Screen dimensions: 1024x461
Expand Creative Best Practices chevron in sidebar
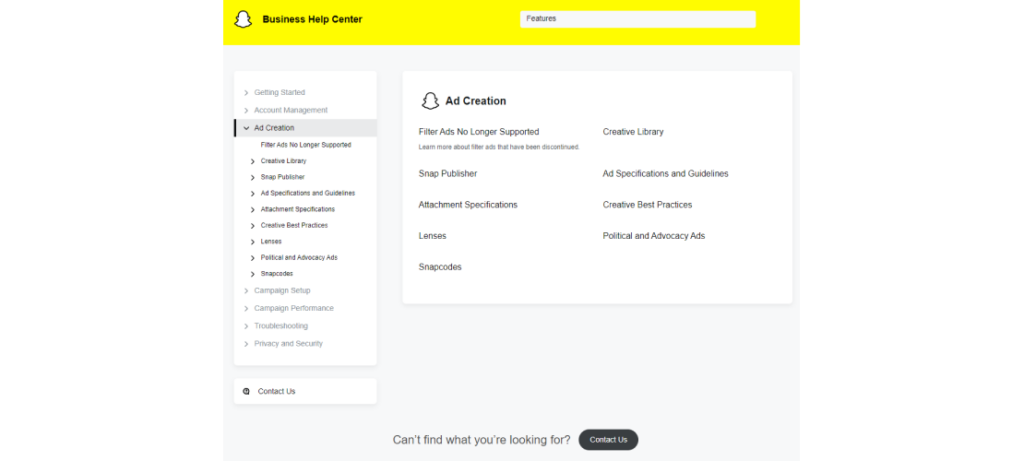[253, 226]
